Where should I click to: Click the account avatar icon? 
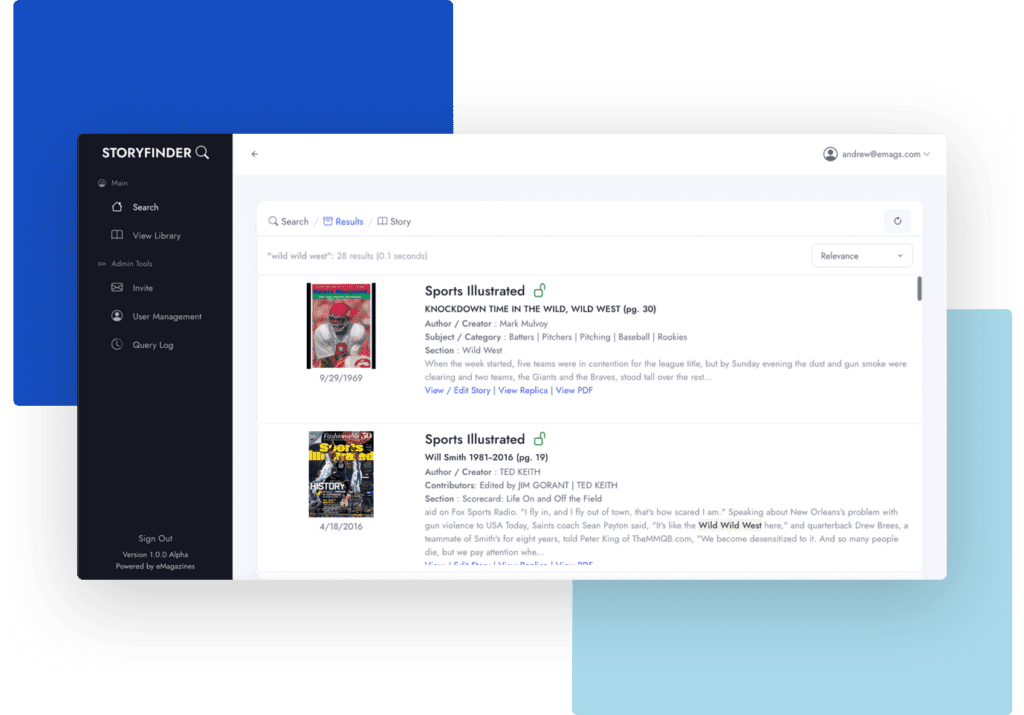point(830,154)
